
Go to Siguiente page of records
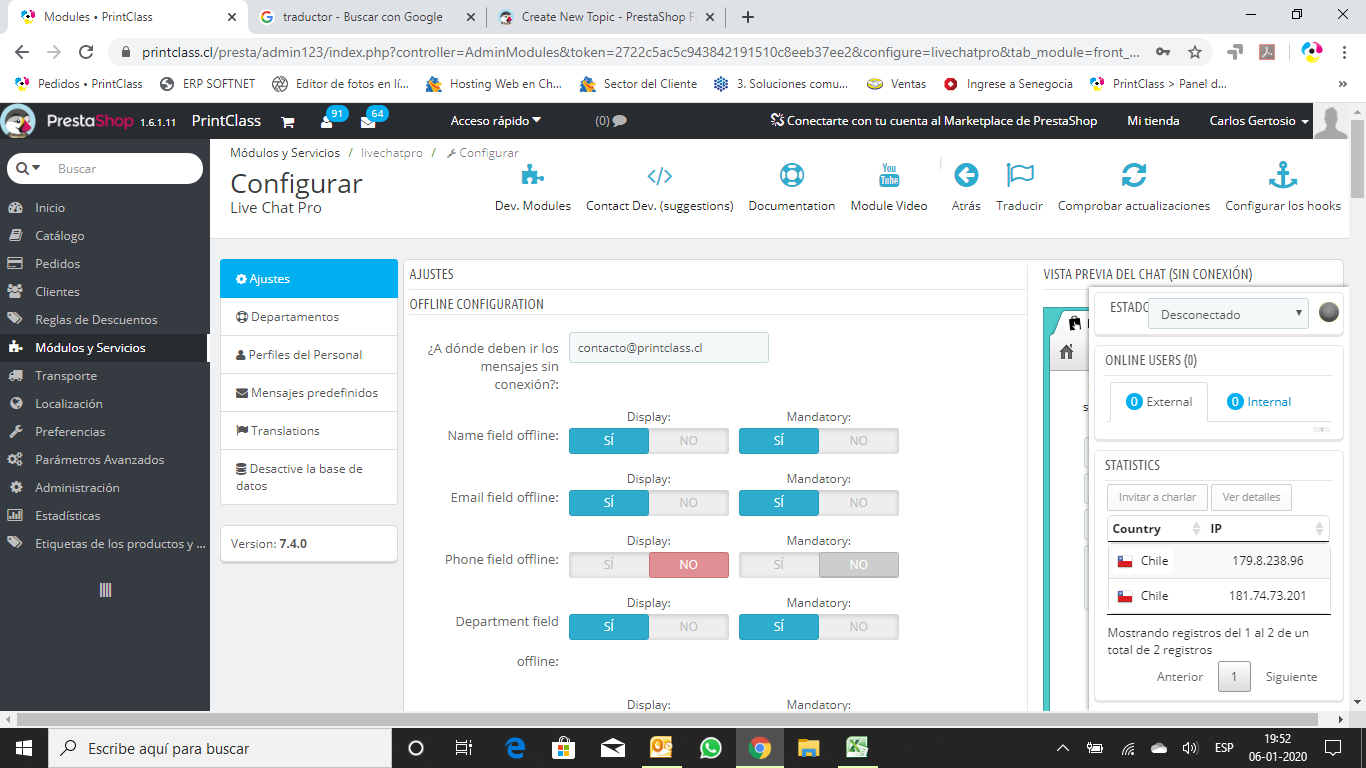click(x=1291, y=677)
